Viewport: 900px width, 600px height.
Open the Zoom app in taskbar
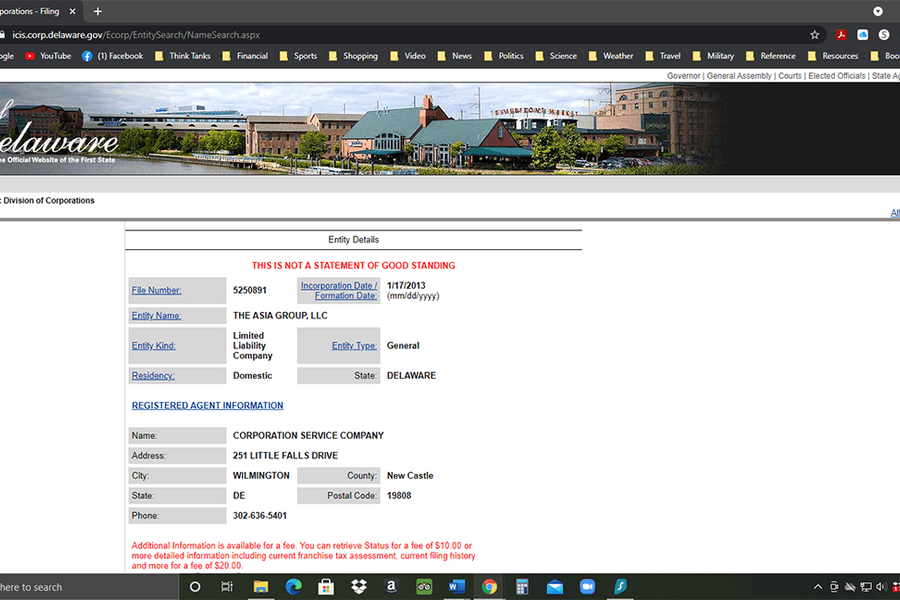587,587
